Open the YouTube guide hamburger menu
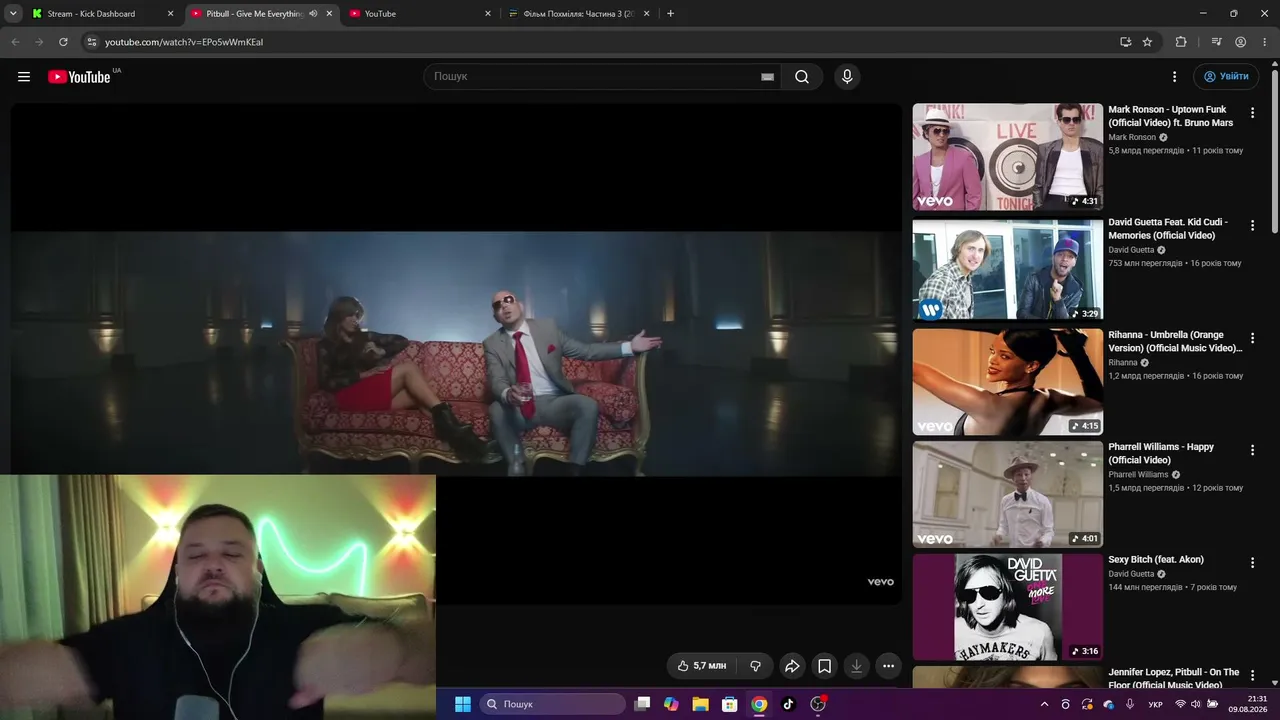Viewport: 1280px width, 720px height. point(24,77)
